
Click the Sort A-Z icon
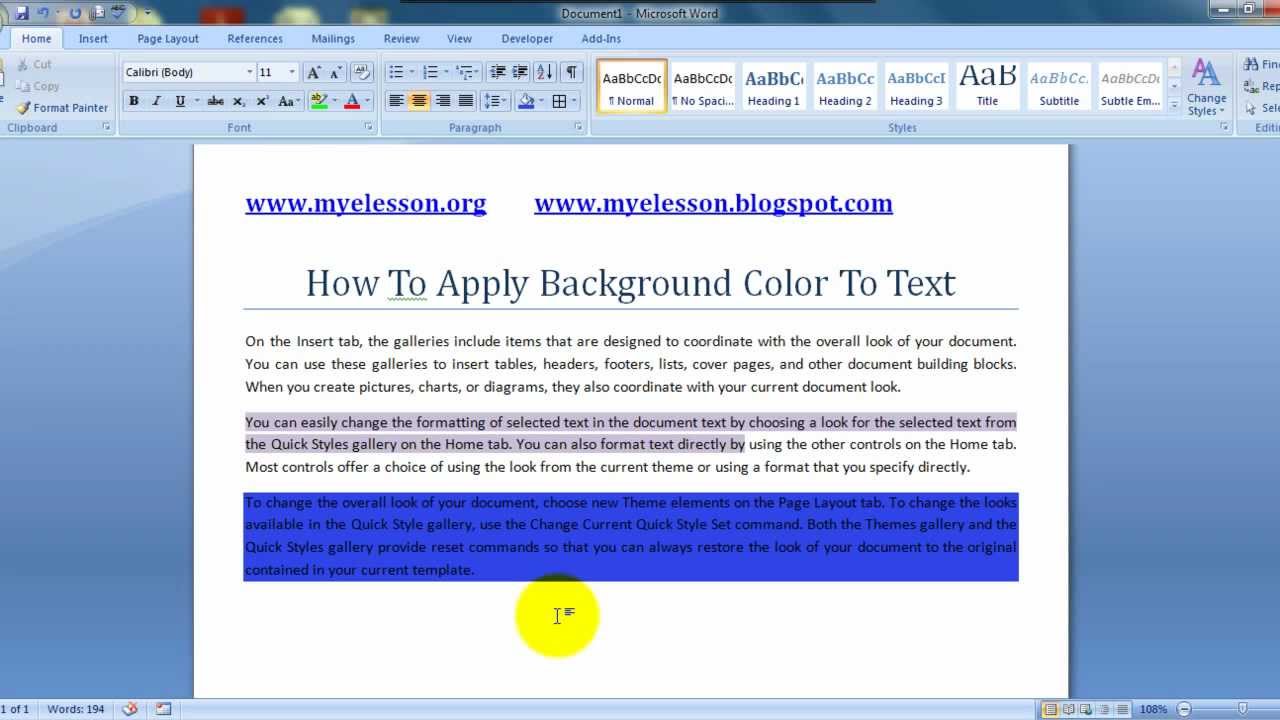[x=545, y=72]
